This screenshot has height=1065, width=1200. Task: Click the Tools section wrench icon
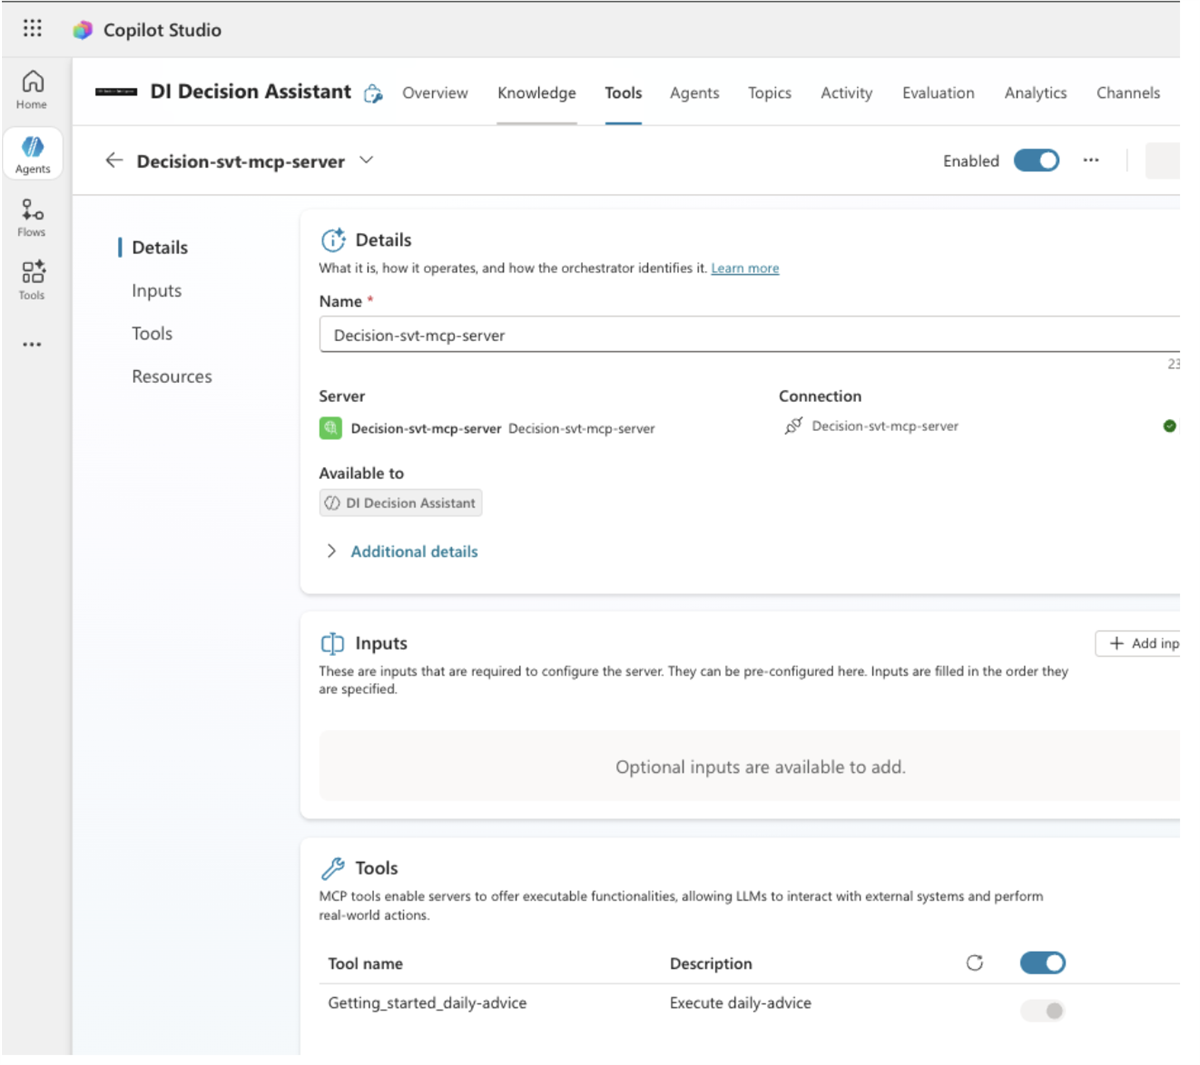pyautogui.click(x=332, y=868)
